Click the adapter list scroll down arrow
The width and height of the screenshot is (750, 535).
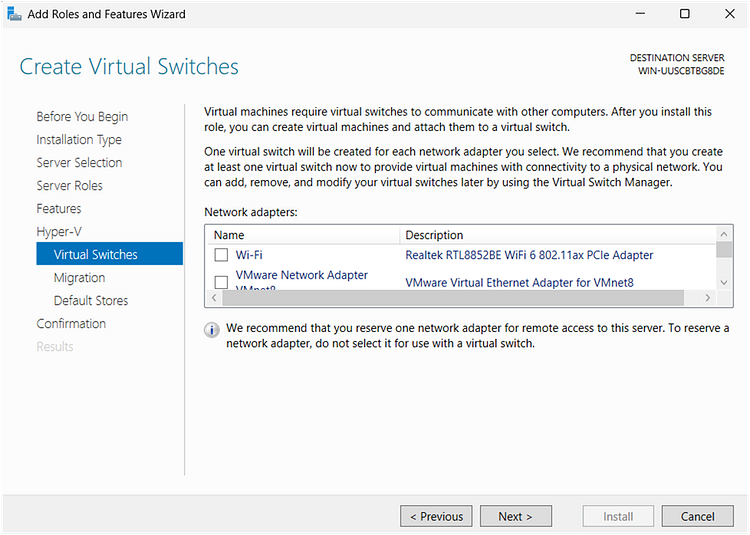724,283
